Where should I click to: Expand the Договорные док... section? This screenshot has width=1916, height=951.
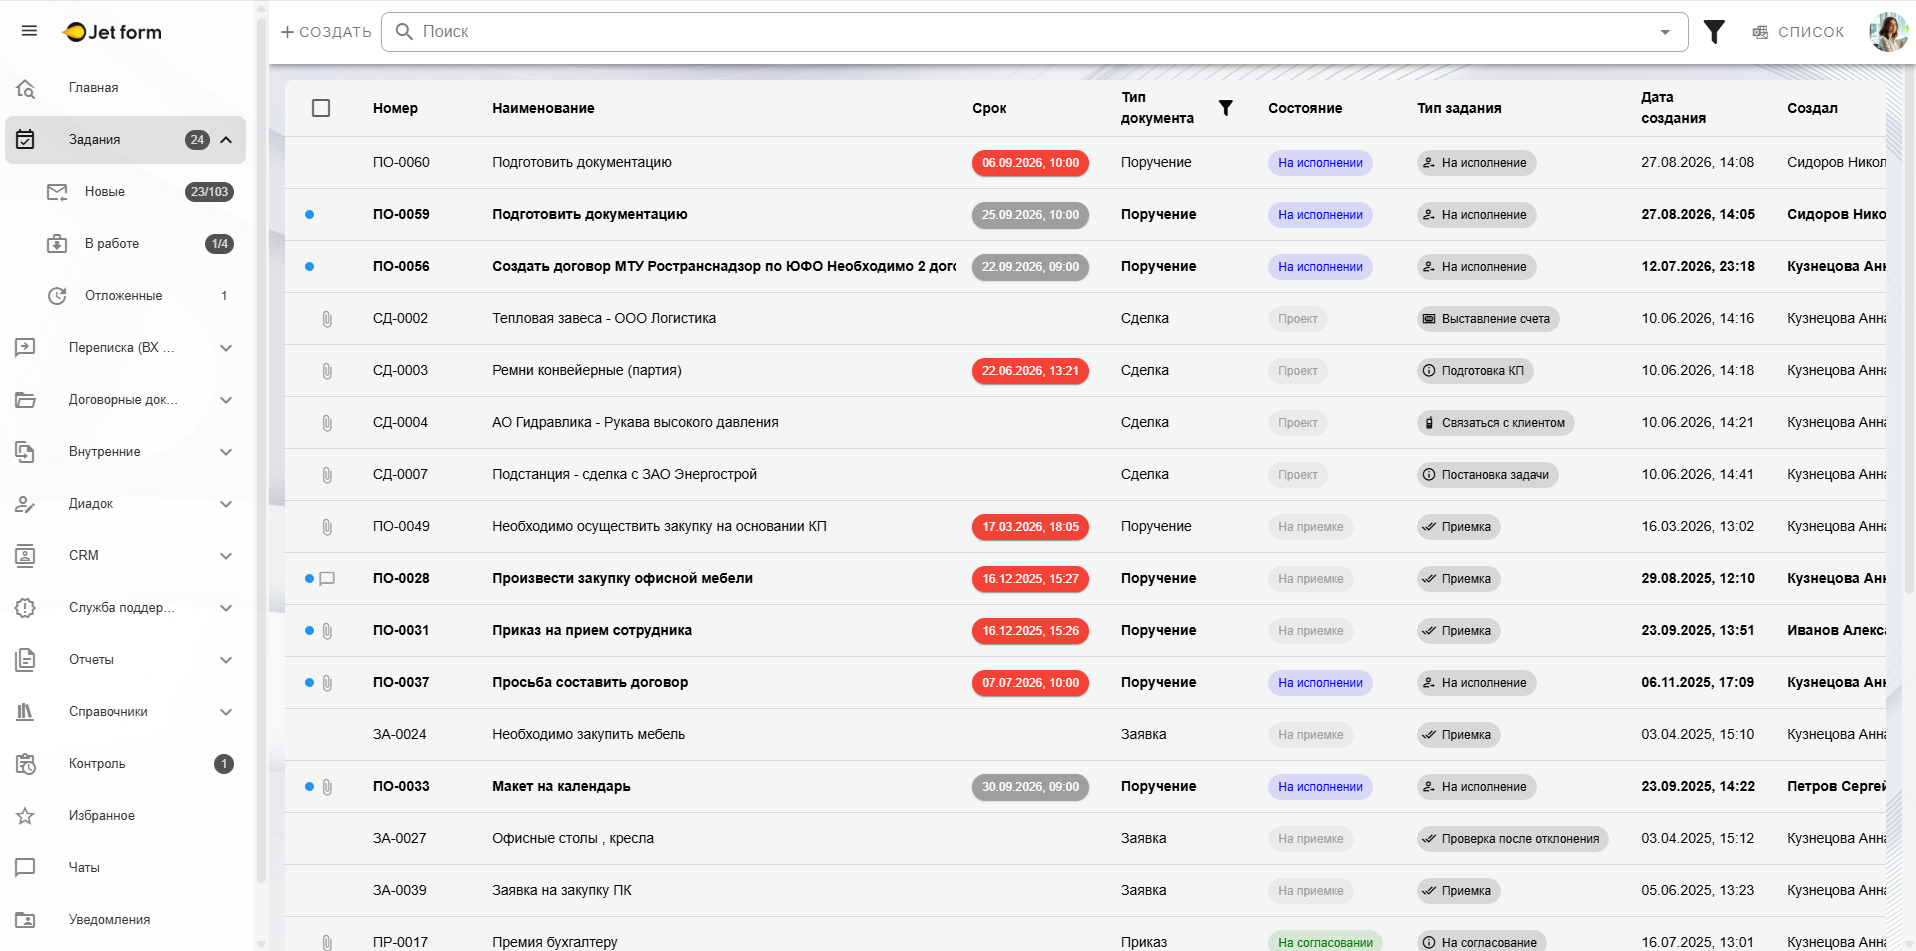pyautogui.click(x=226, y=400)
